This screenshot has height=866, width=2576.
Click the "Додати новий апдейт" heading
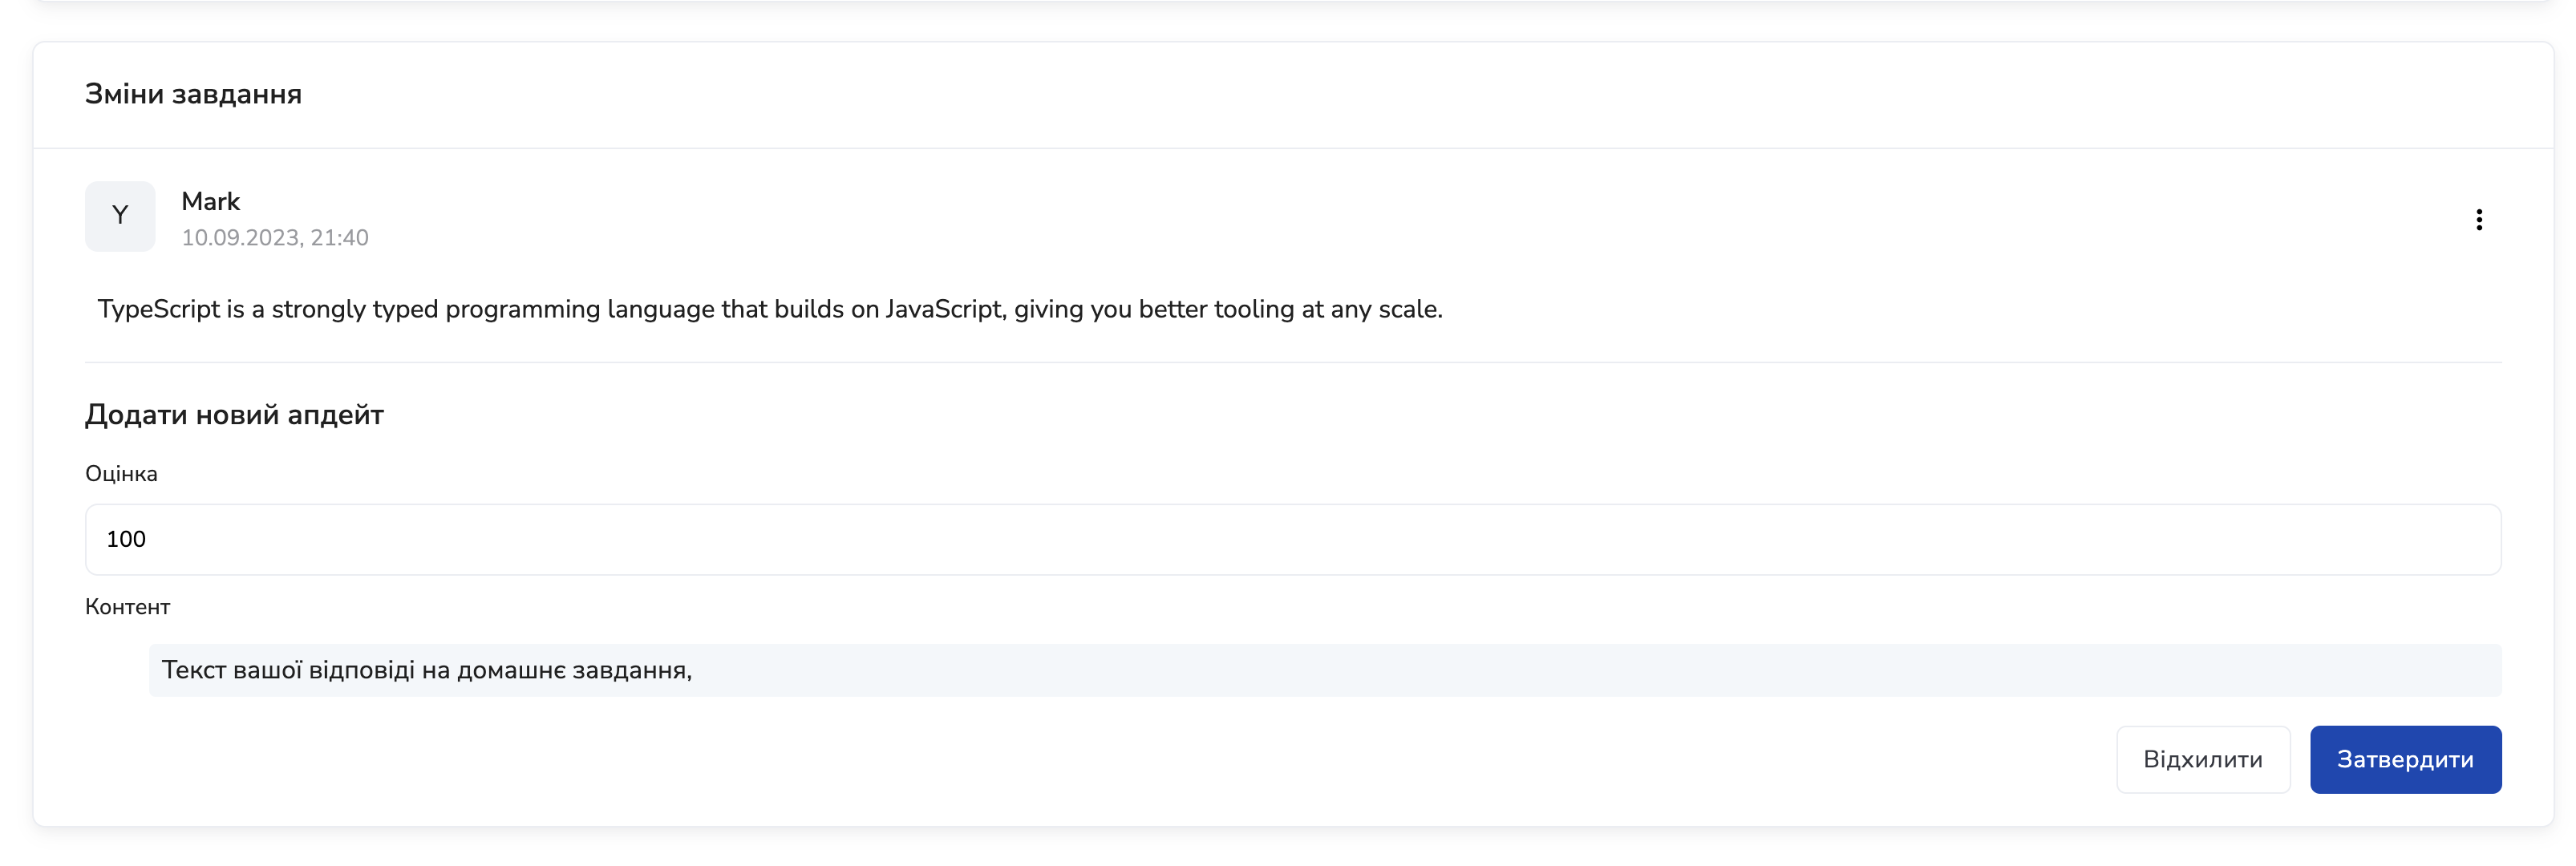click(x=234, y=414)
